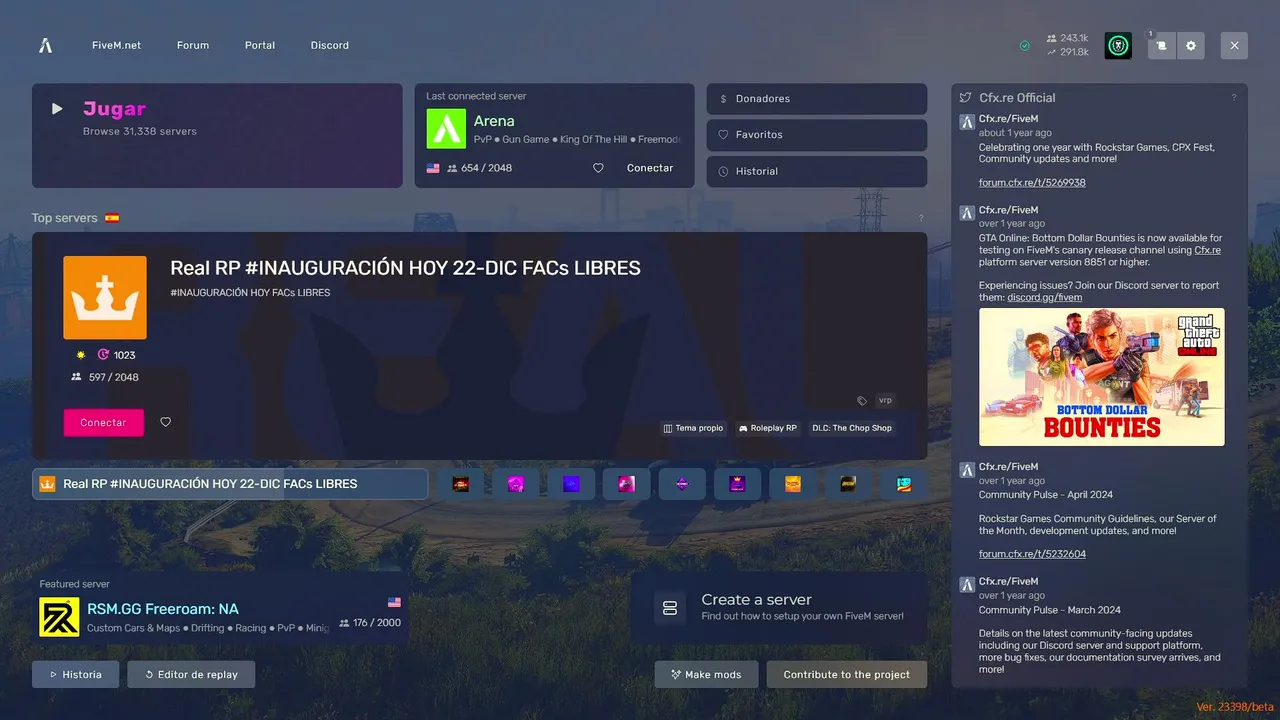
Task: Click the yellow sun premium badge icon
Action: tap(81, 355)
